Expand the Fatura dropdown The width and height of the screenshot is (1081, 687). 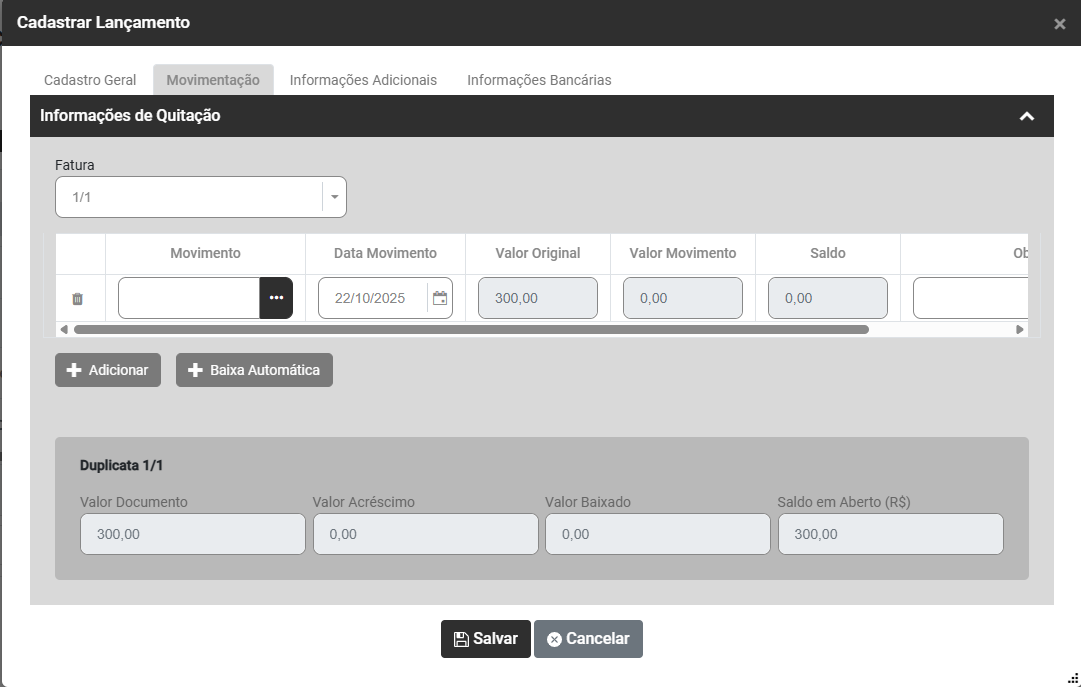pyautogui.click(x=334, y=198)
